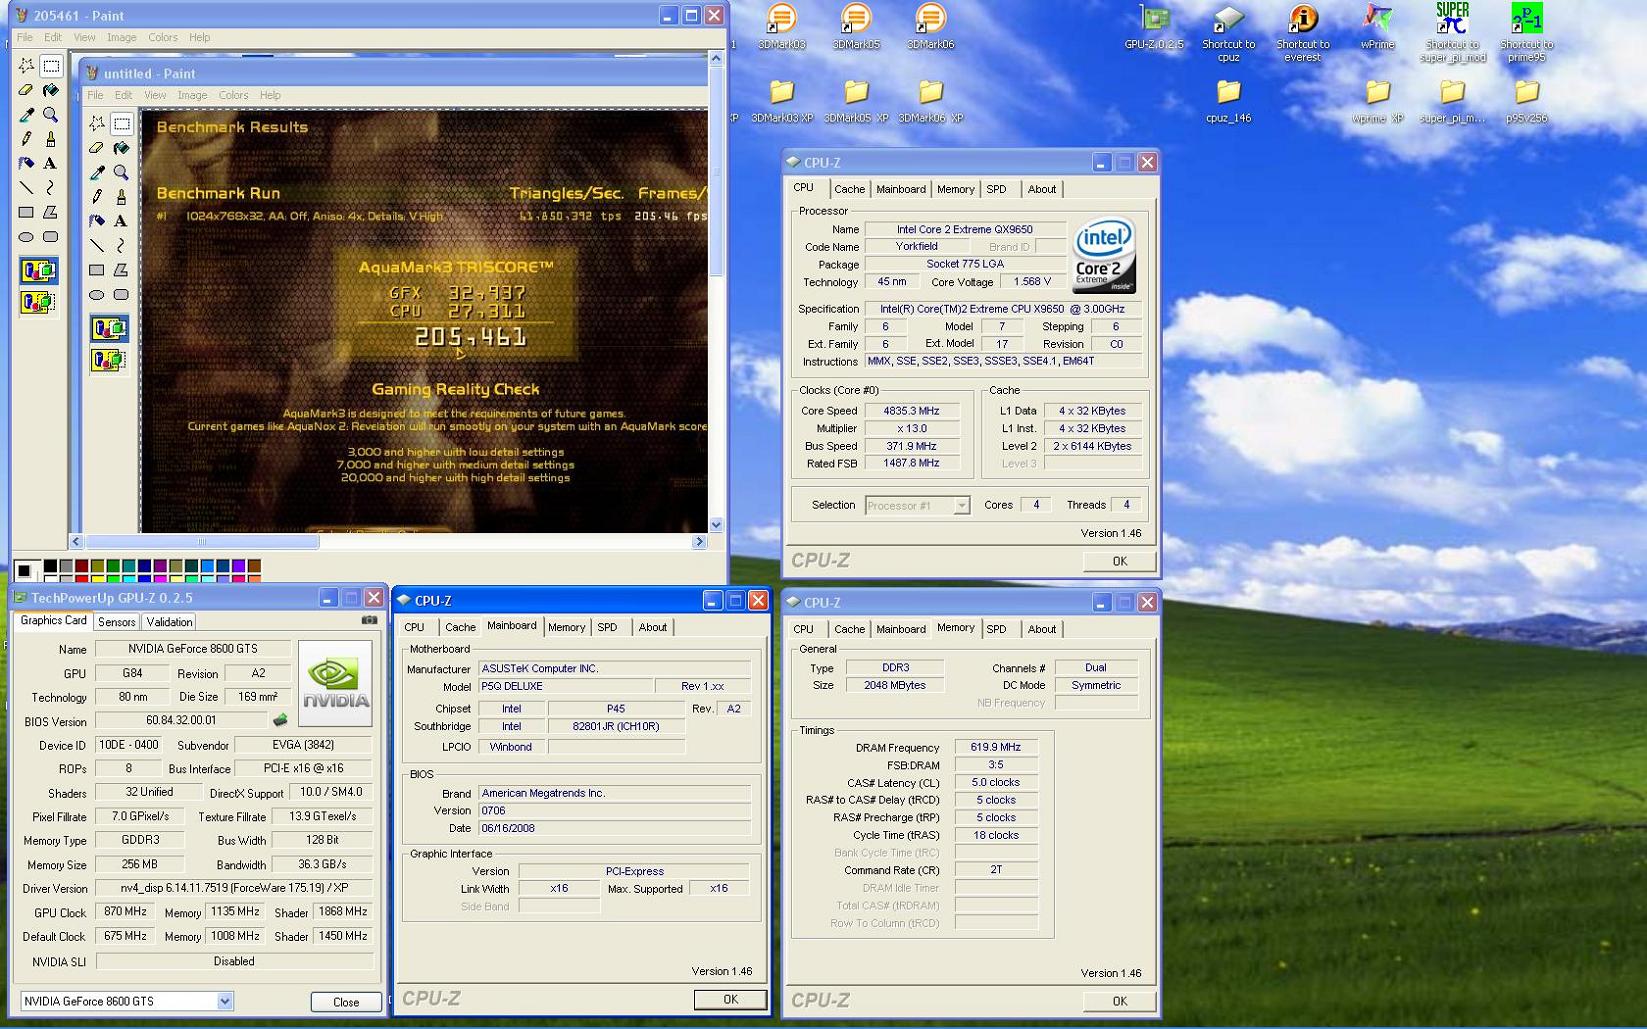Click OK in the CPU-Z processor window
The height and width of the screenshot is (1029, 1647).
click(x=1119, y=561)
